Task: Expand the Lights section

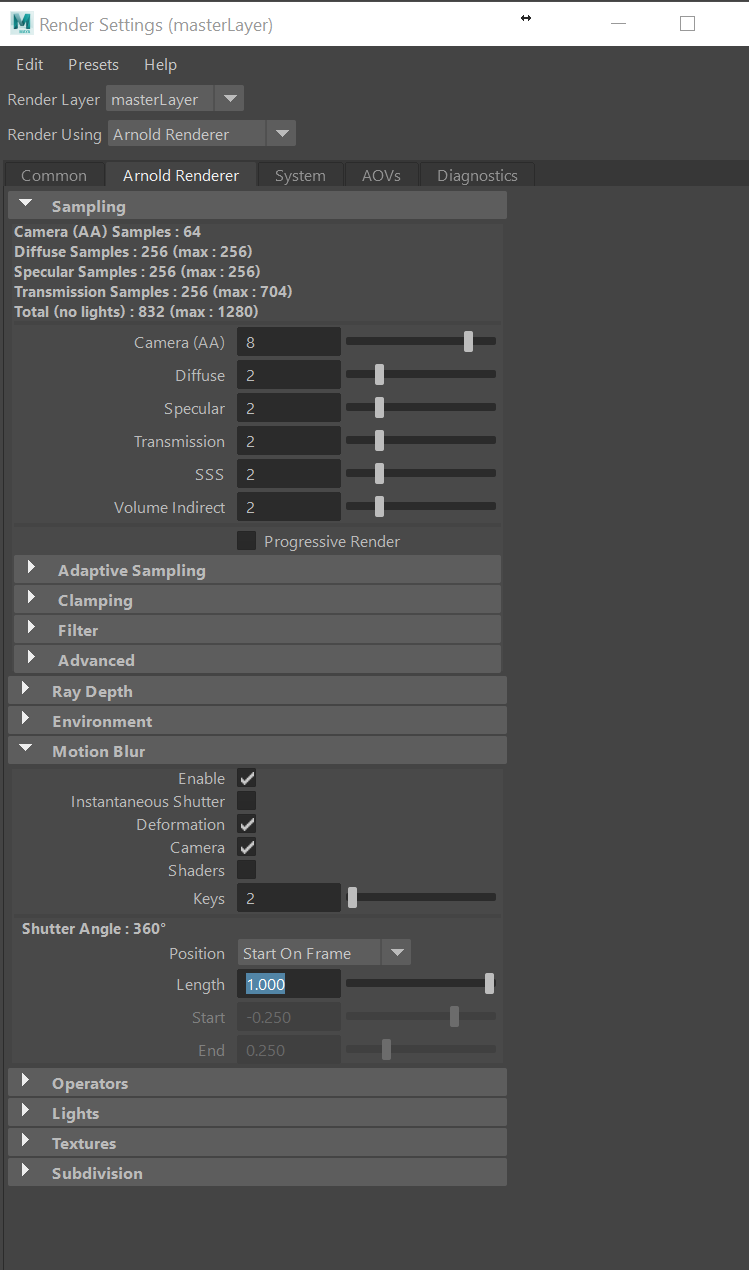Action: click(x=258, y=1113)
